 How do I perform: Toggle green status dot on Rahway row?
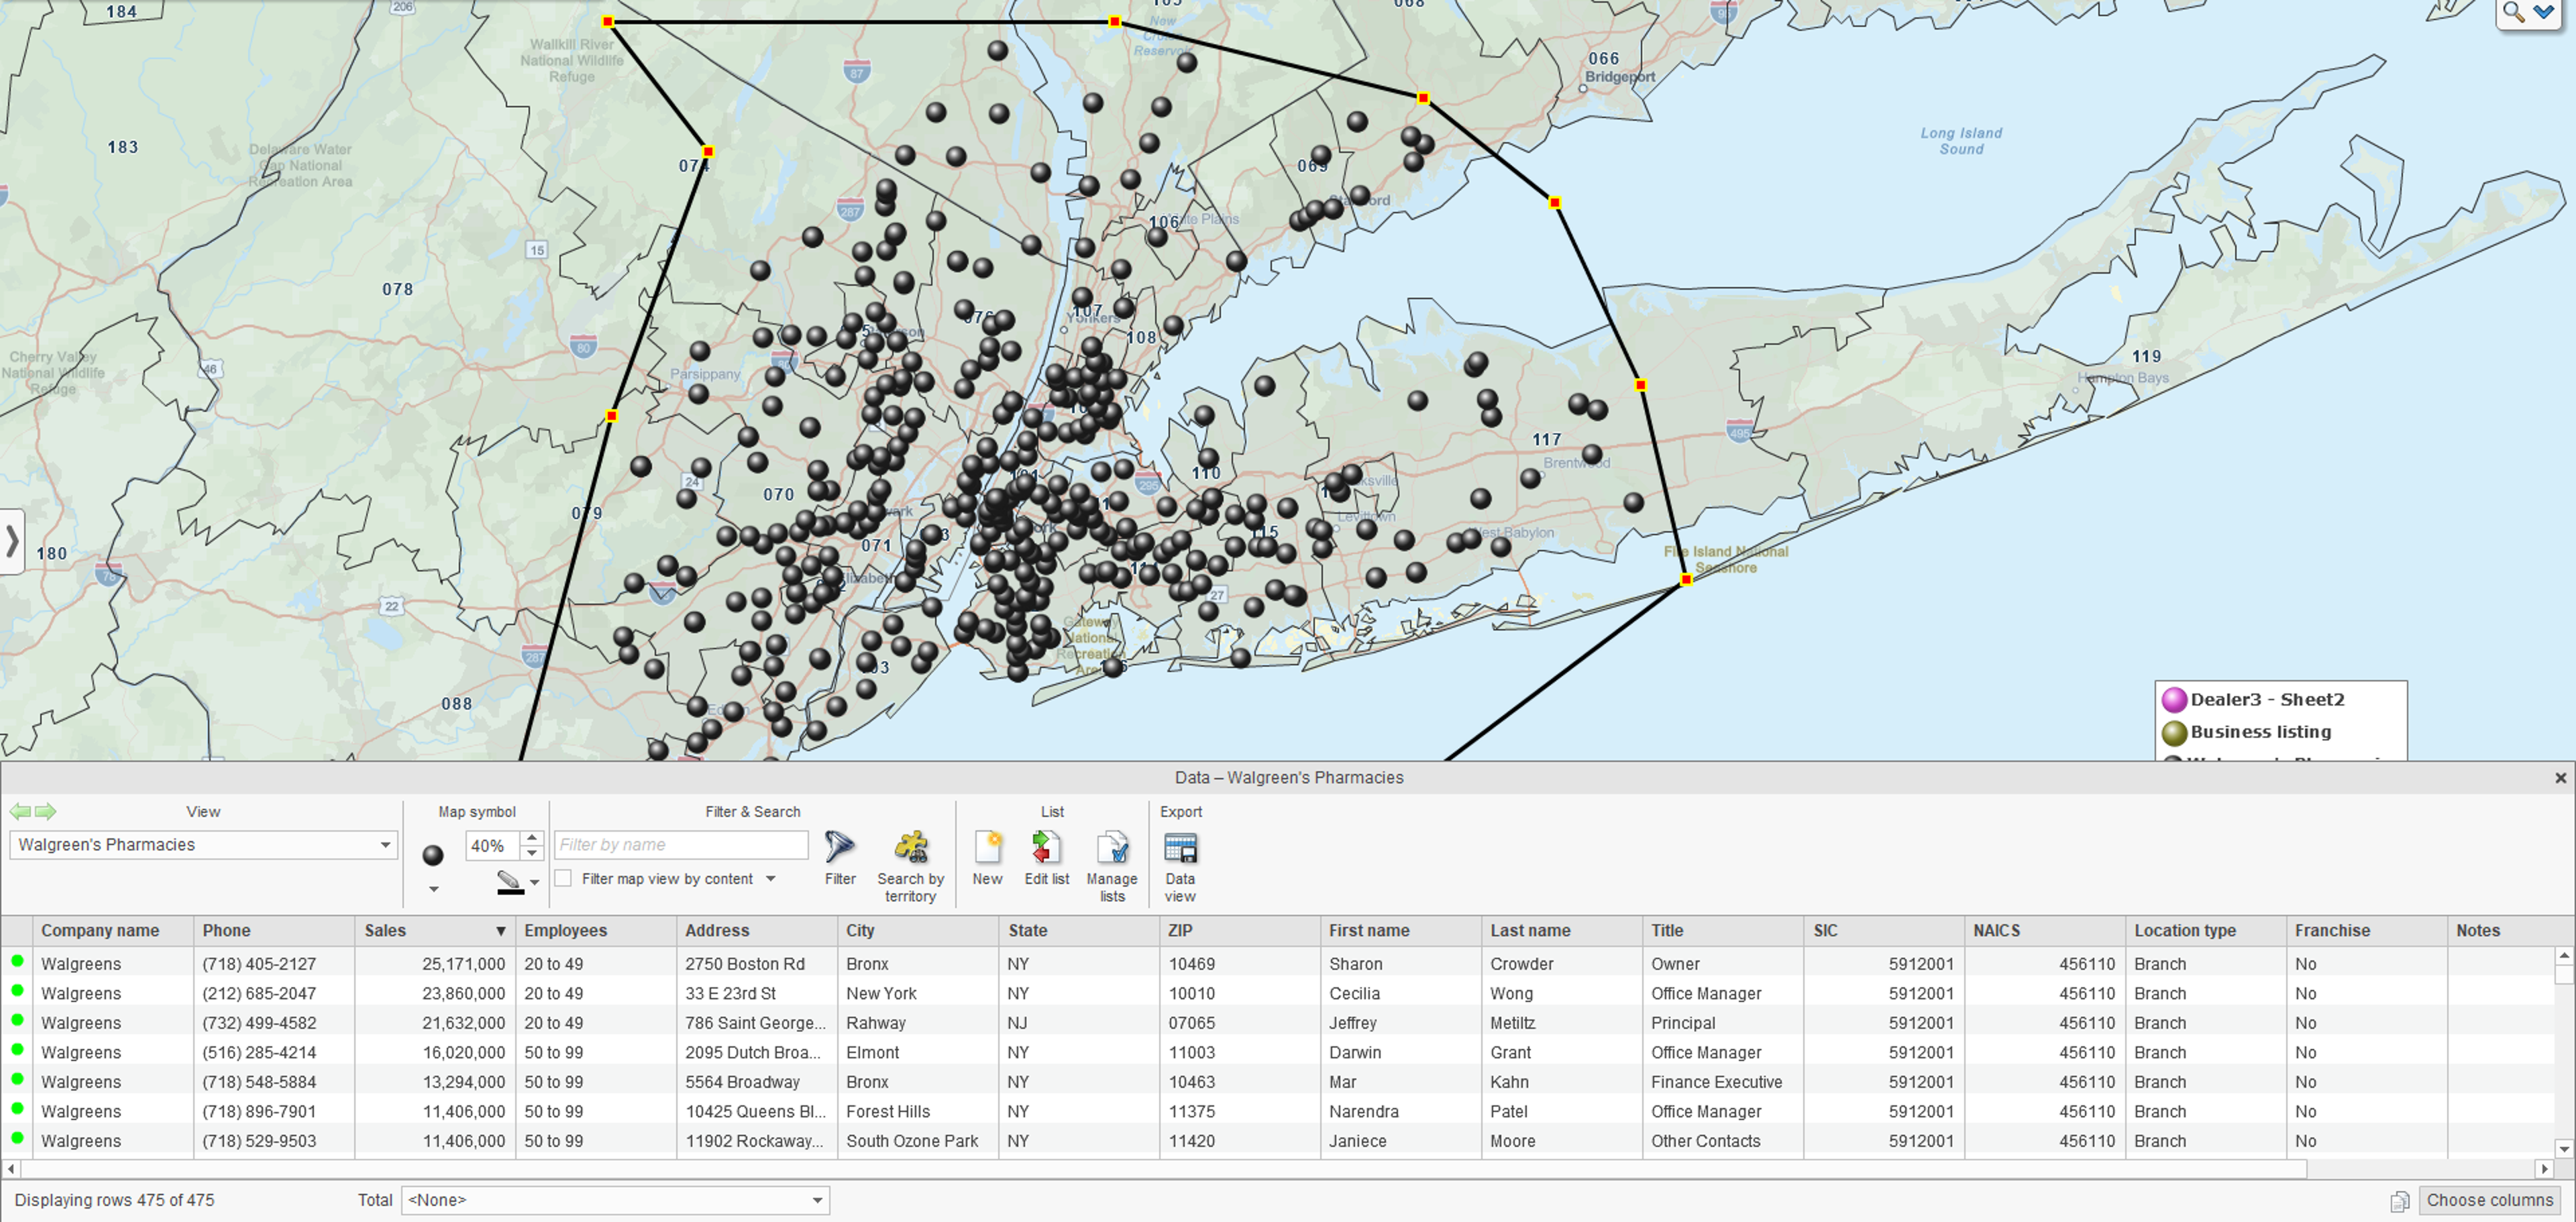point(17,1021)
